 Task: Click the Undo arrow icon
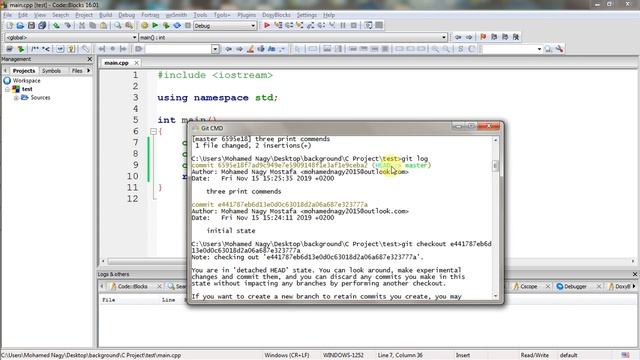(56, 25)
